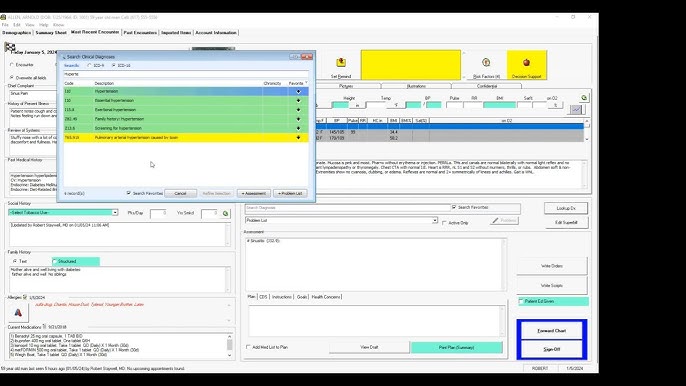Open Past Encounters tab
This screenshot has height=386, width=686.
140,32
